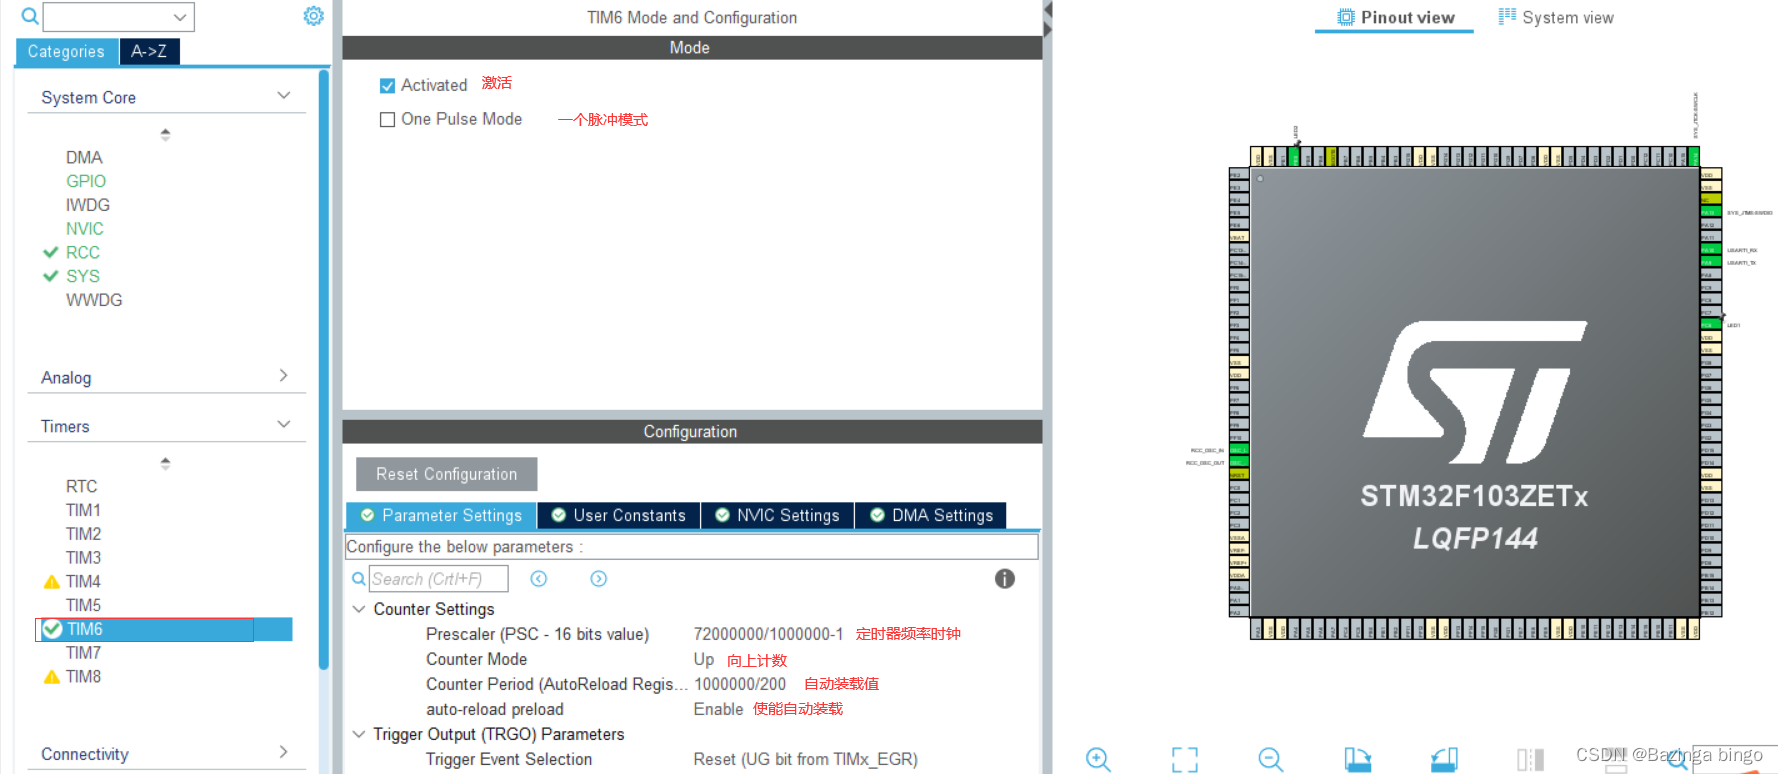The width and height of the screenshot is (1778, 774).
Task: Select NVIC under System Core
Action: (85, 229)
